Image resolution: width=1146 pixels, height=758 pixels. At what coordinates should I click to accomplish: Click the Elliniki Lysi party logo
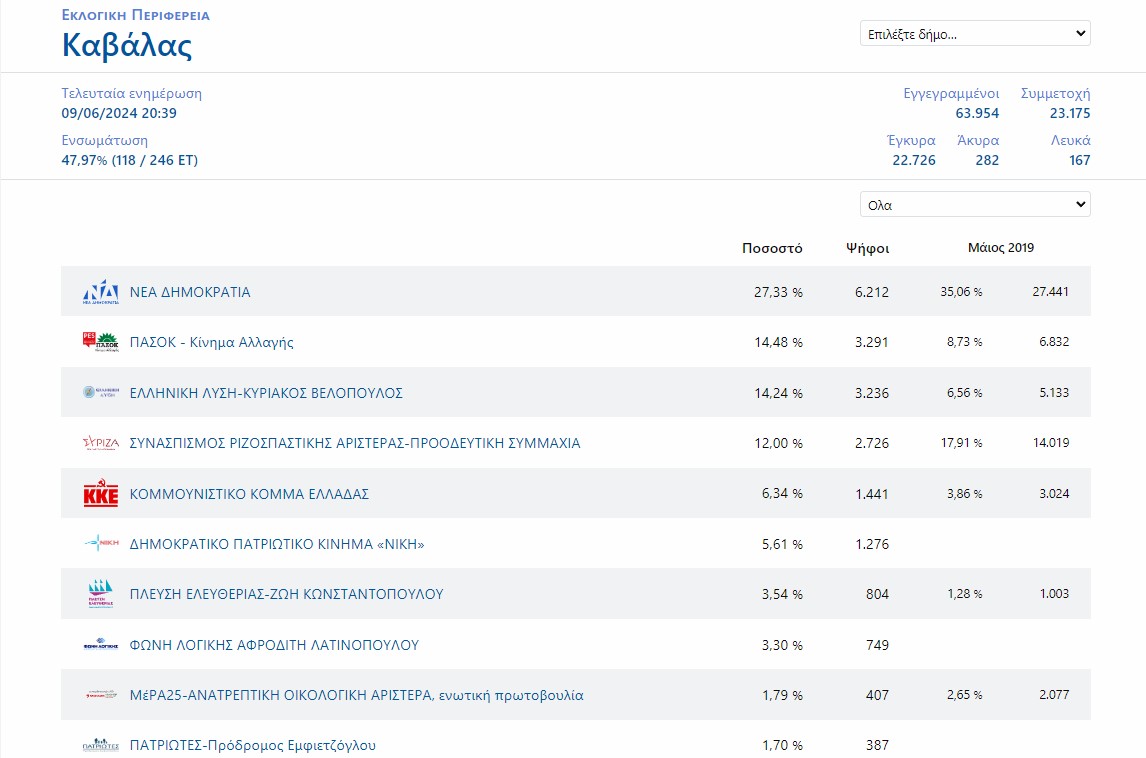coord(100,393)
